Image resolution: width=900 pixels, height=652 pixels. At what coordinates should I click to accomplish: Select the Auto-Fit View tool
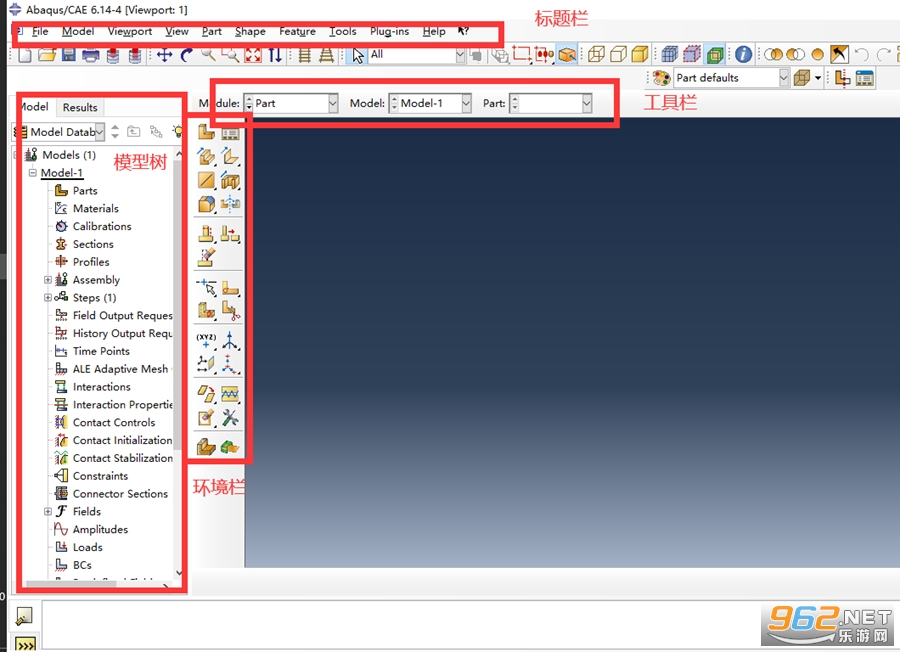(253, 55)
